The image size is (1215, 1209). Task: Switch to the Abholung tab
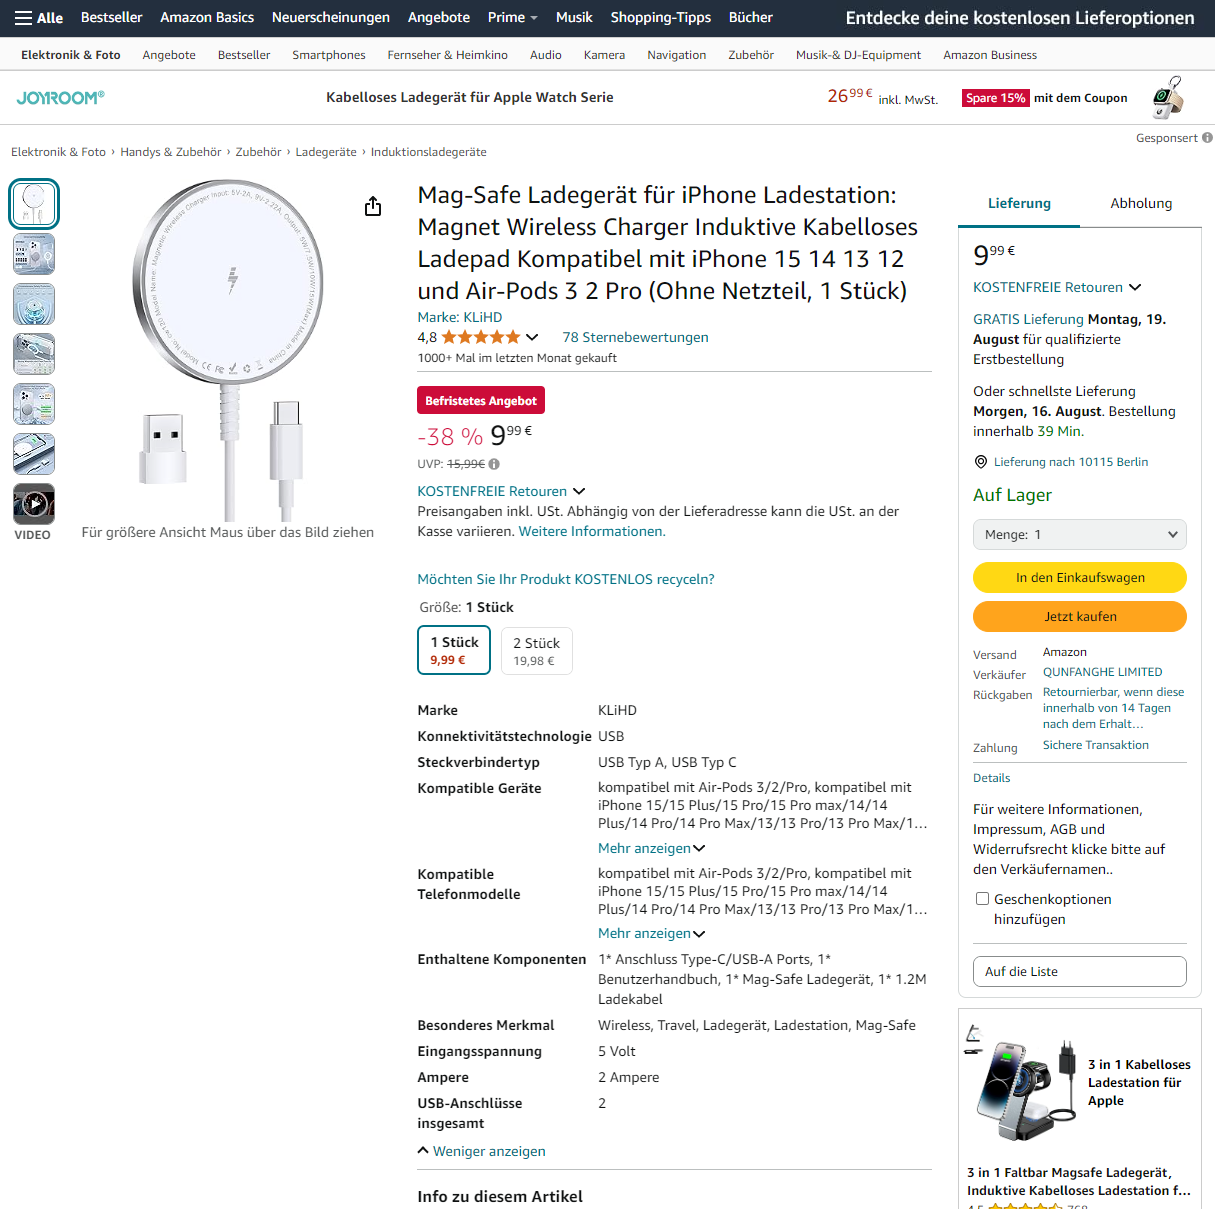pyautogui.click(x=1141, y=203)
